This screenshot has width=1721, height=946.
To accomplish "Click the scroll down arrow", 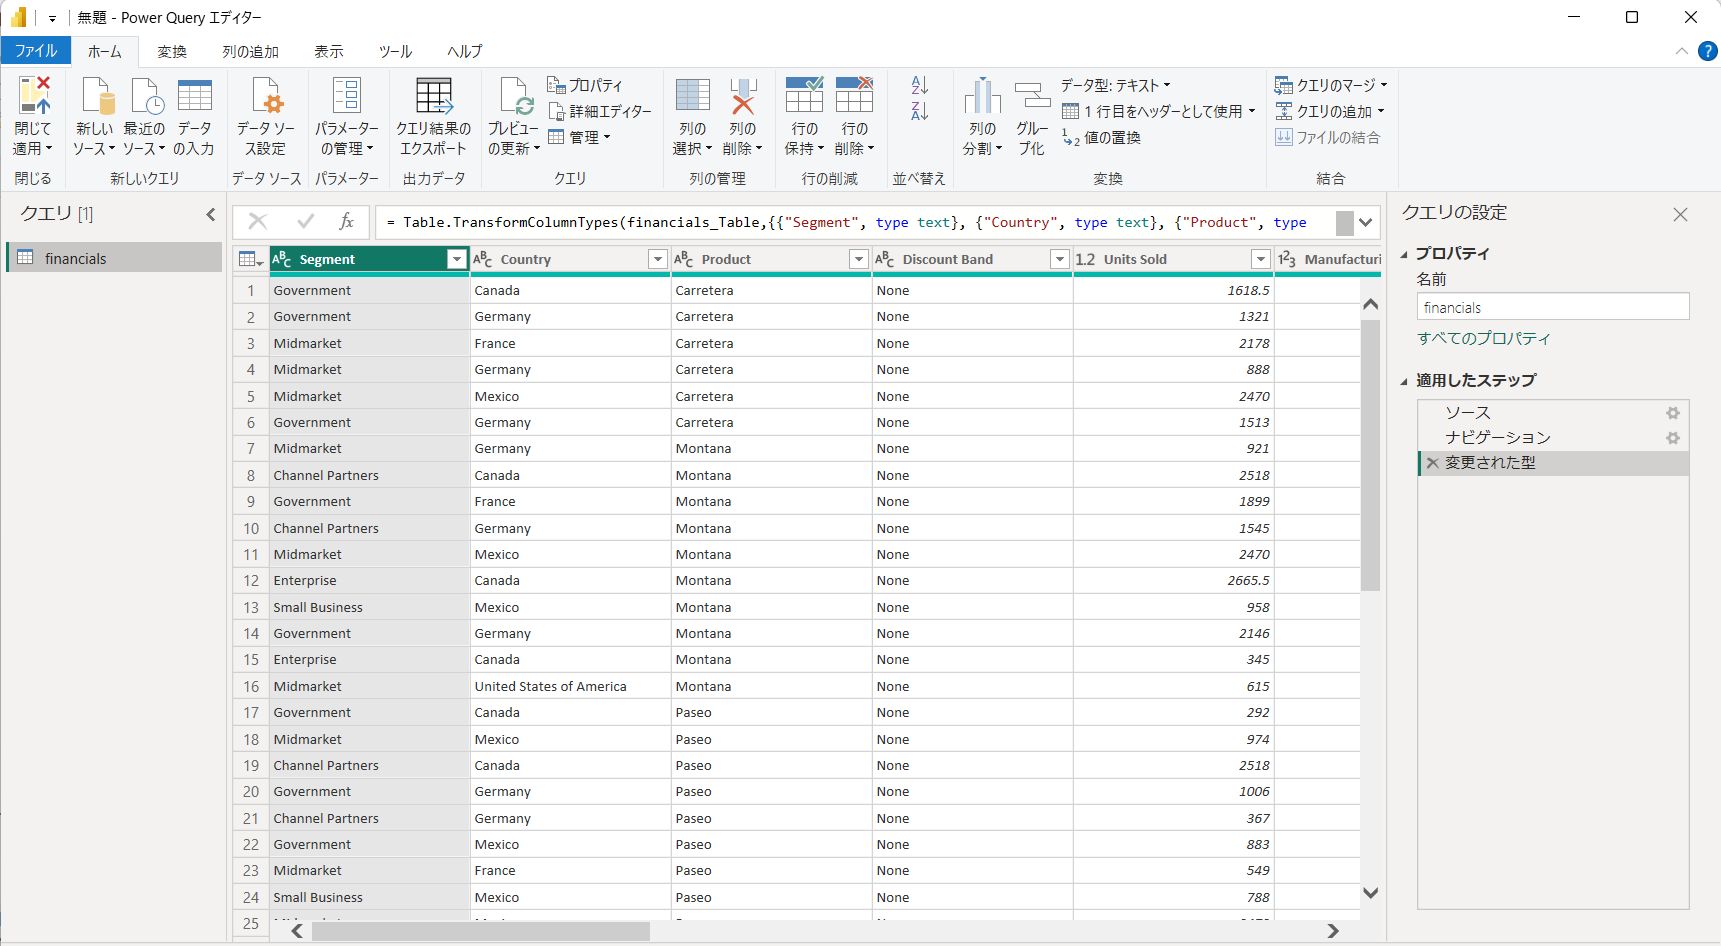I will (x=1370, y=893).
